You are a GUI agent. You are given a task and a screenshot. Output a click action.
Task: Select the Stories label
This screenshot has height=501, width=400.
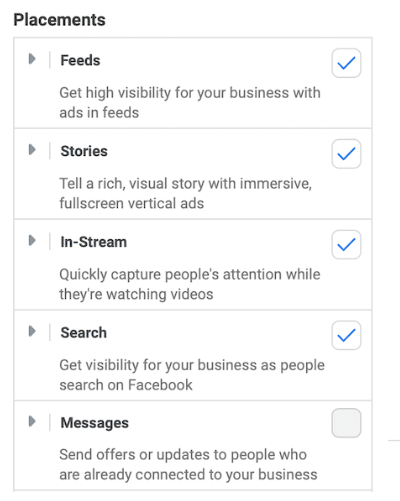click(x=84, y=151)
